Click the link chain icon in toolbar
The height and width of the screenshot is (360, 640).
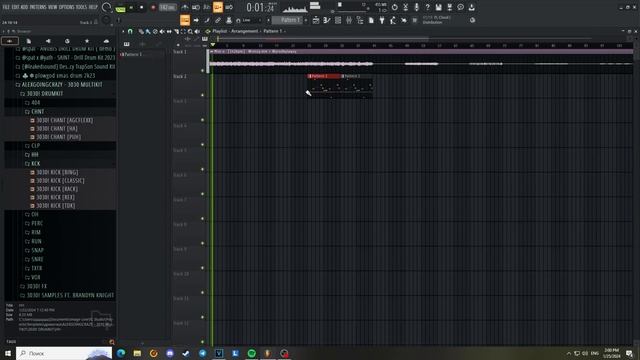tap(218, 20)
